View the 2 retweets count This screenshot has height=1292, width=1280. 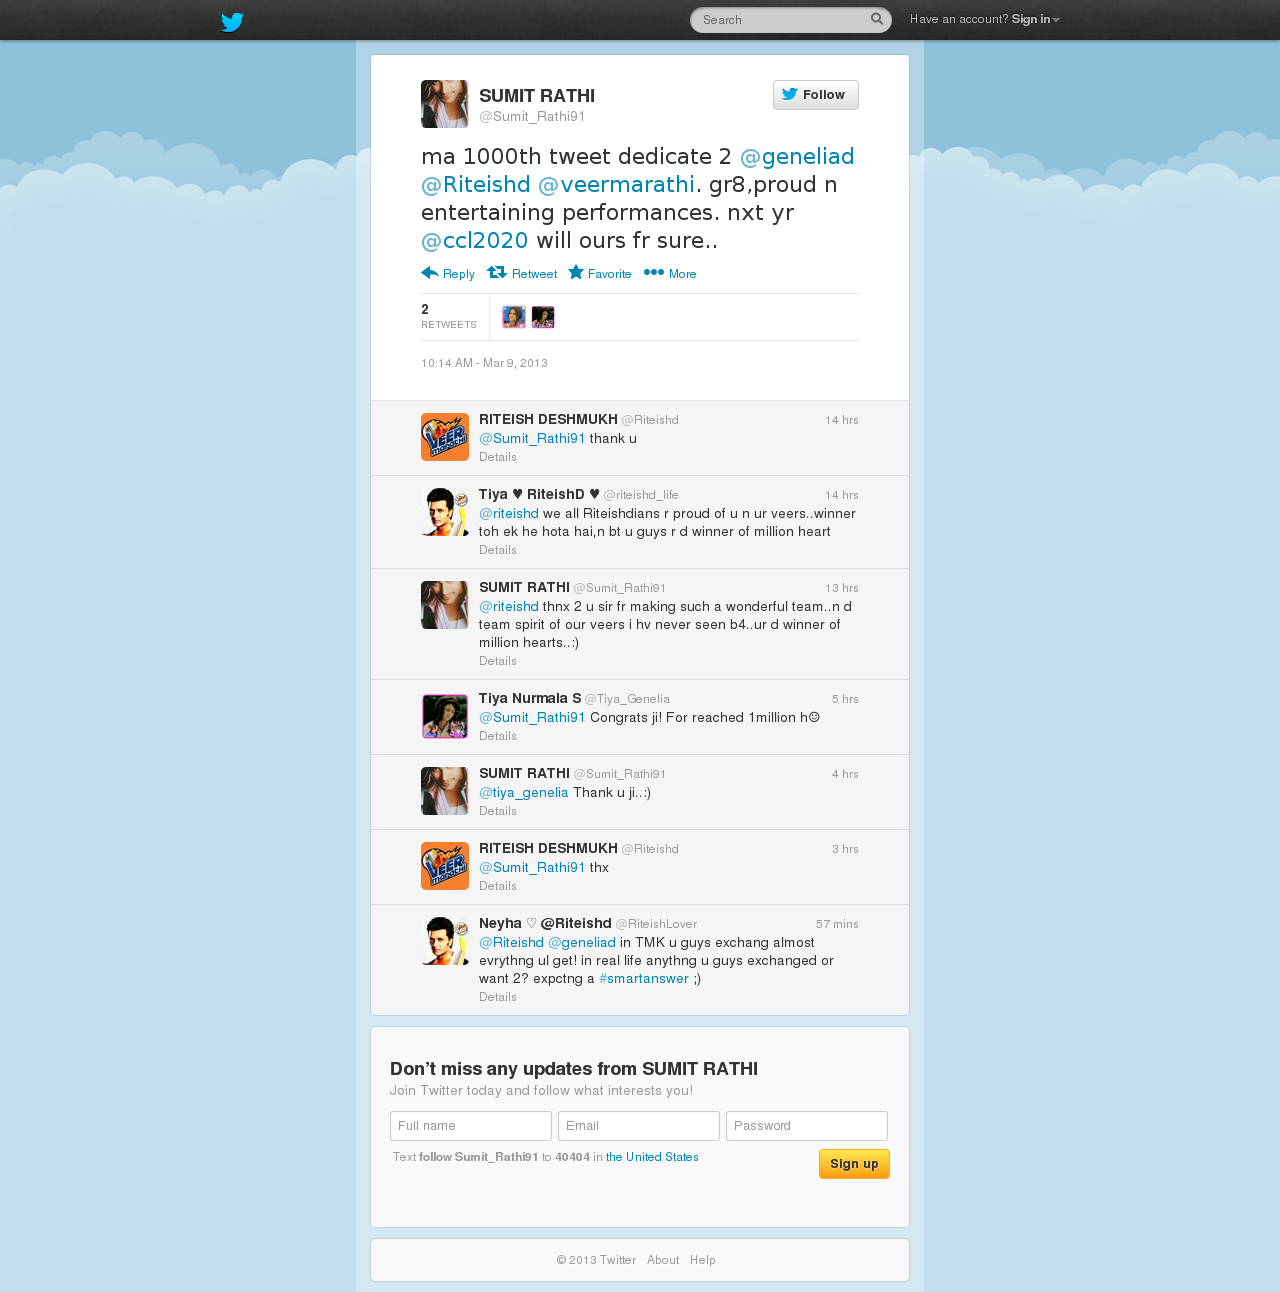pos(449,316)
